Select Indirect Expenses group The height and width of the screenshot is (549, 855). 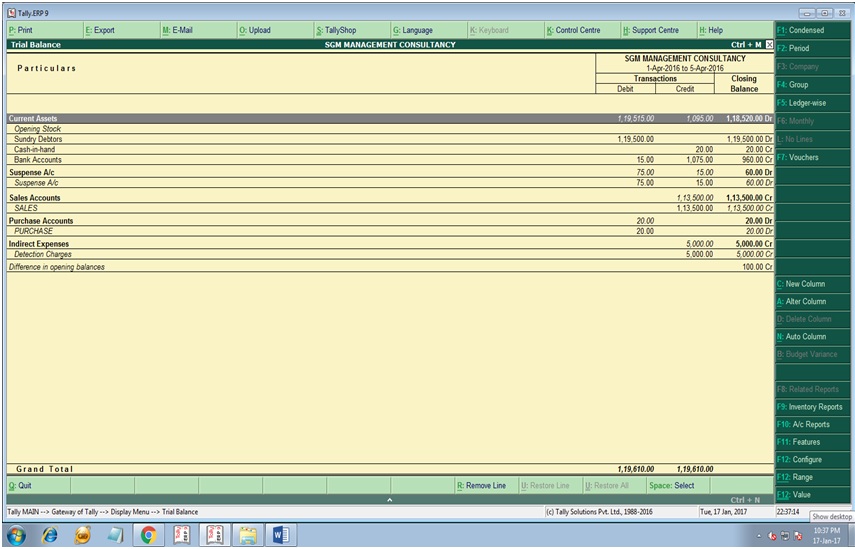coord(390,244)
